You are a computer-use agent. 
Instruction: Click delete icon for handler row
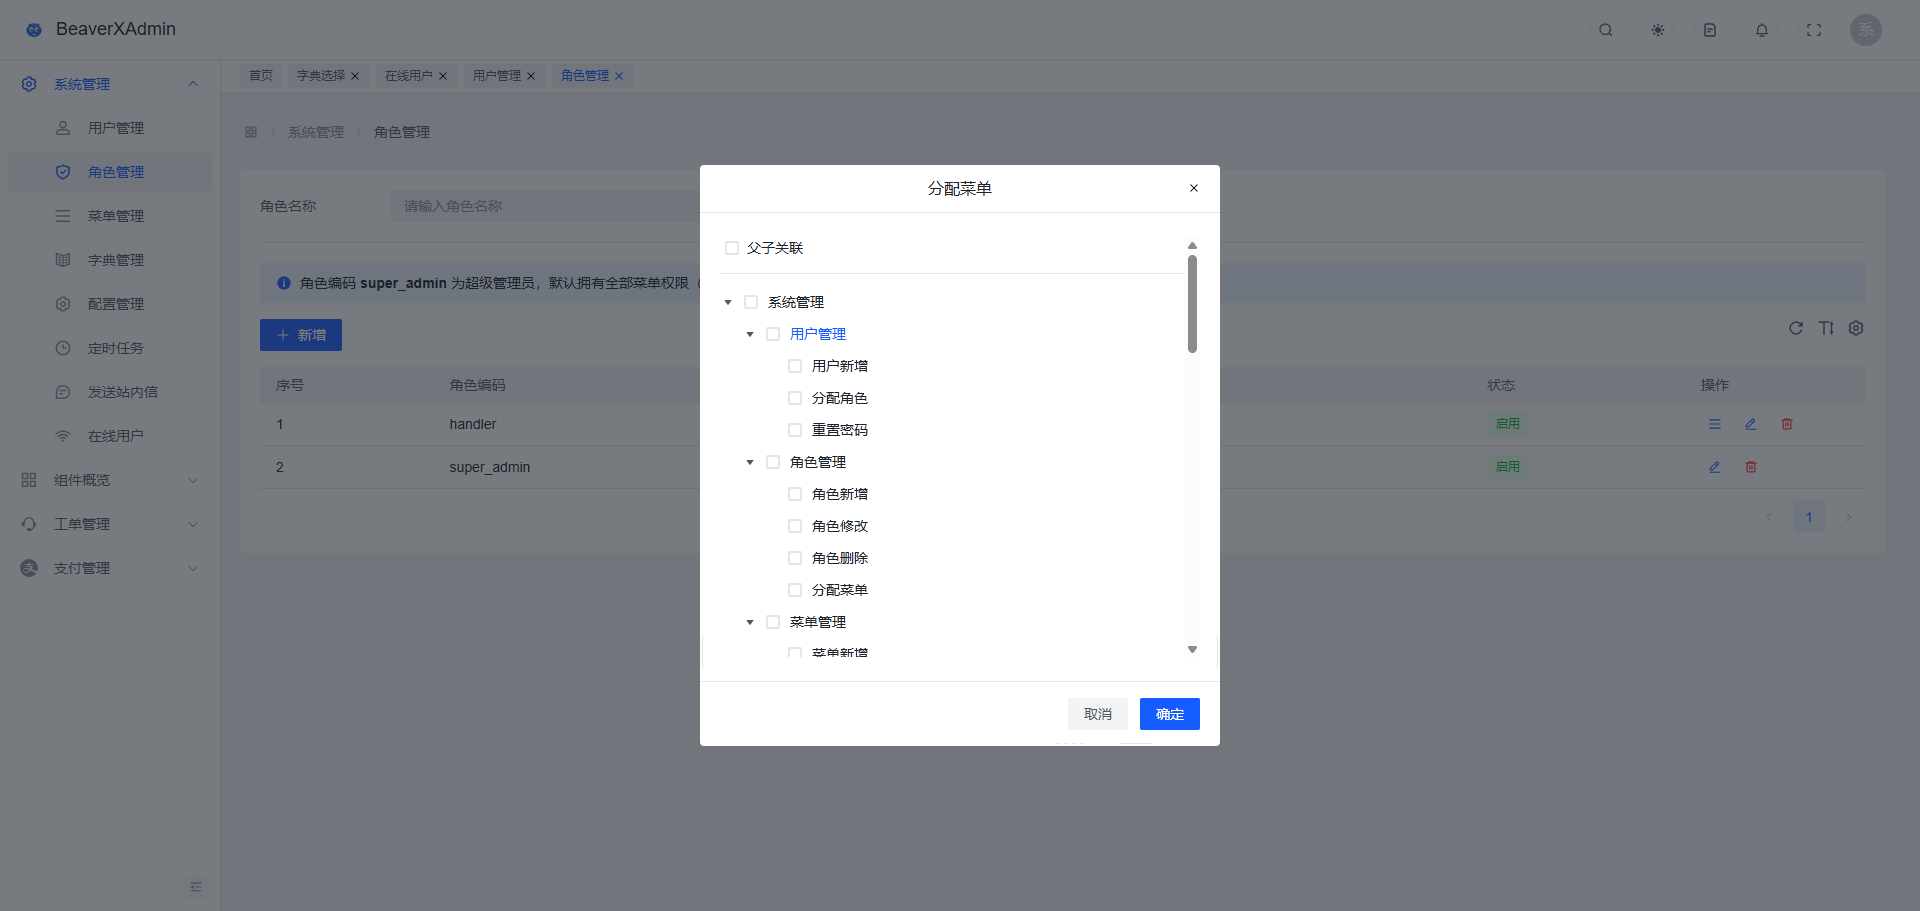click(x=1787, y=424)
